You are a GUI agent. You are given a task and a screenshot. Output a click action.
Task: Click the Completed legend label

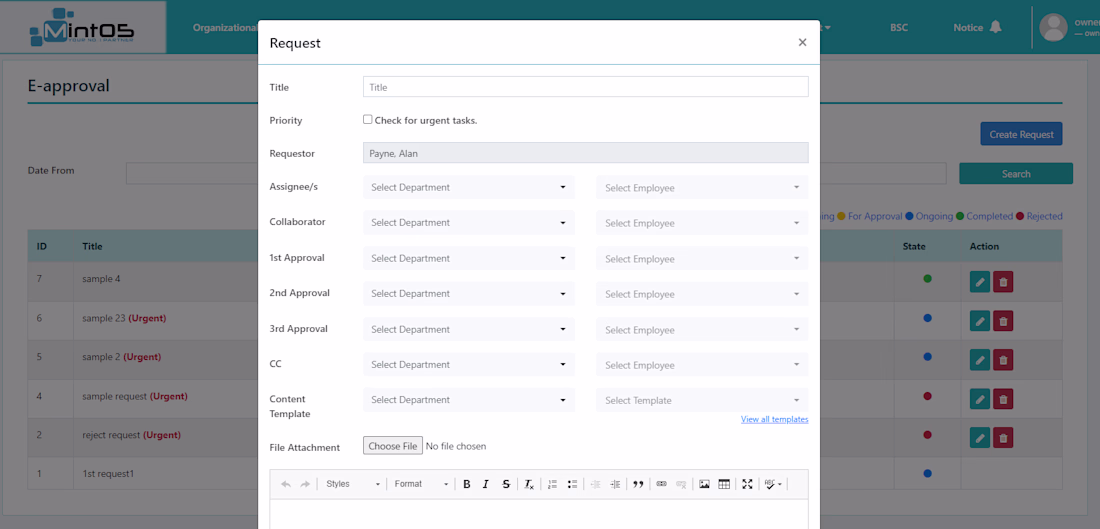(989, 216)
